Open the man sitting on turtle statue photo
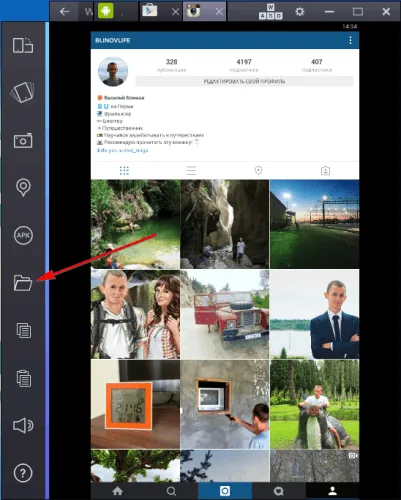The width and height of the screenshot is (401, 500). [x=315, y=404]
